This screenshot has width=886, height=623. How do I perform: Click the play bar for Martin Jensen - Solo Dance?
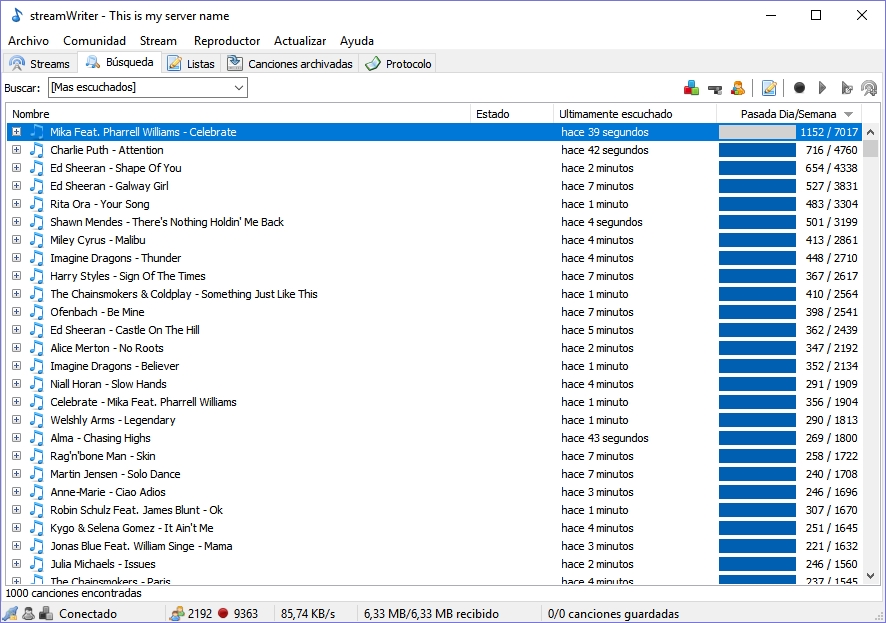click(x=757, y=474)
